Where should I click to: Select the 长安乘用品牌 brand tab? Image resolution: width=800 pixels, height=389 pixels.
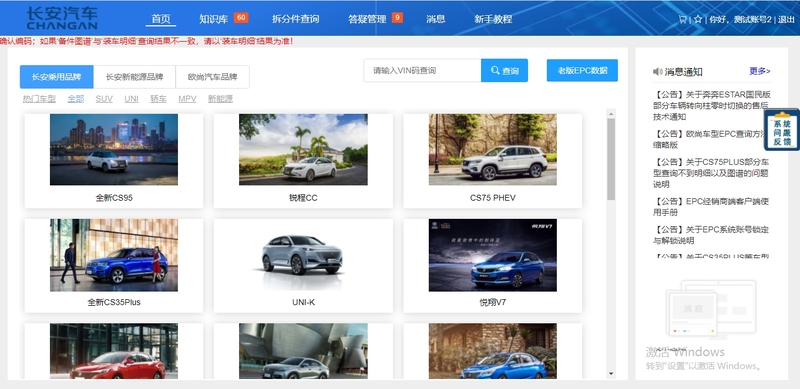tap(57, 77)
